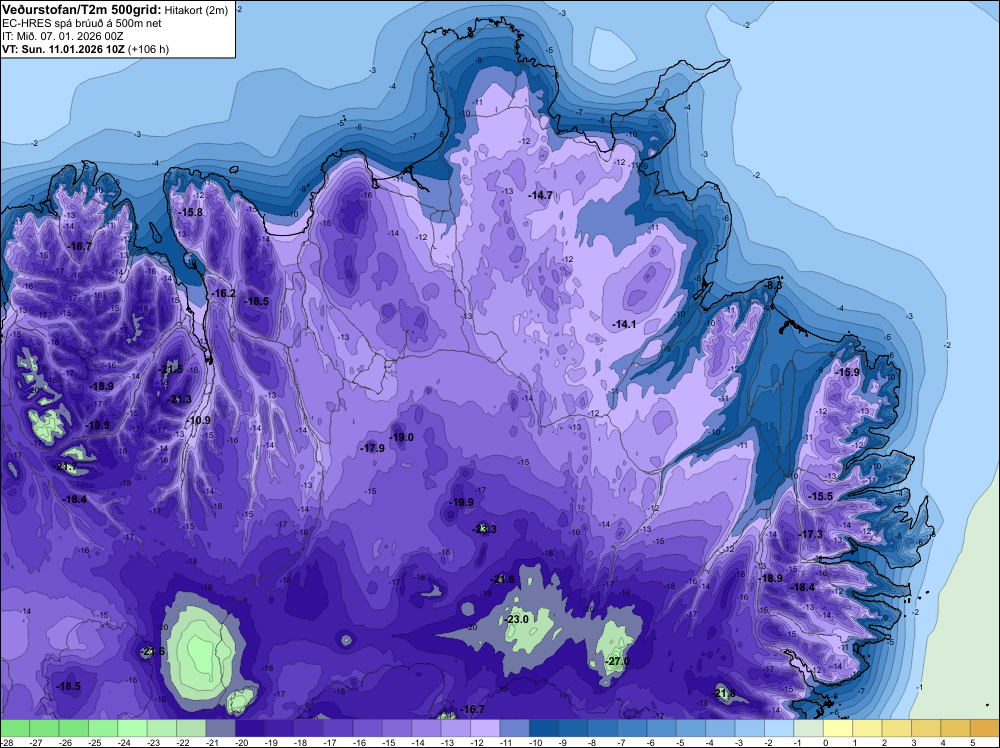The width and height of the screenshot is (1000, 748).
Task: Click the -18.7 temperature value
Action: [x=80, y=246]
